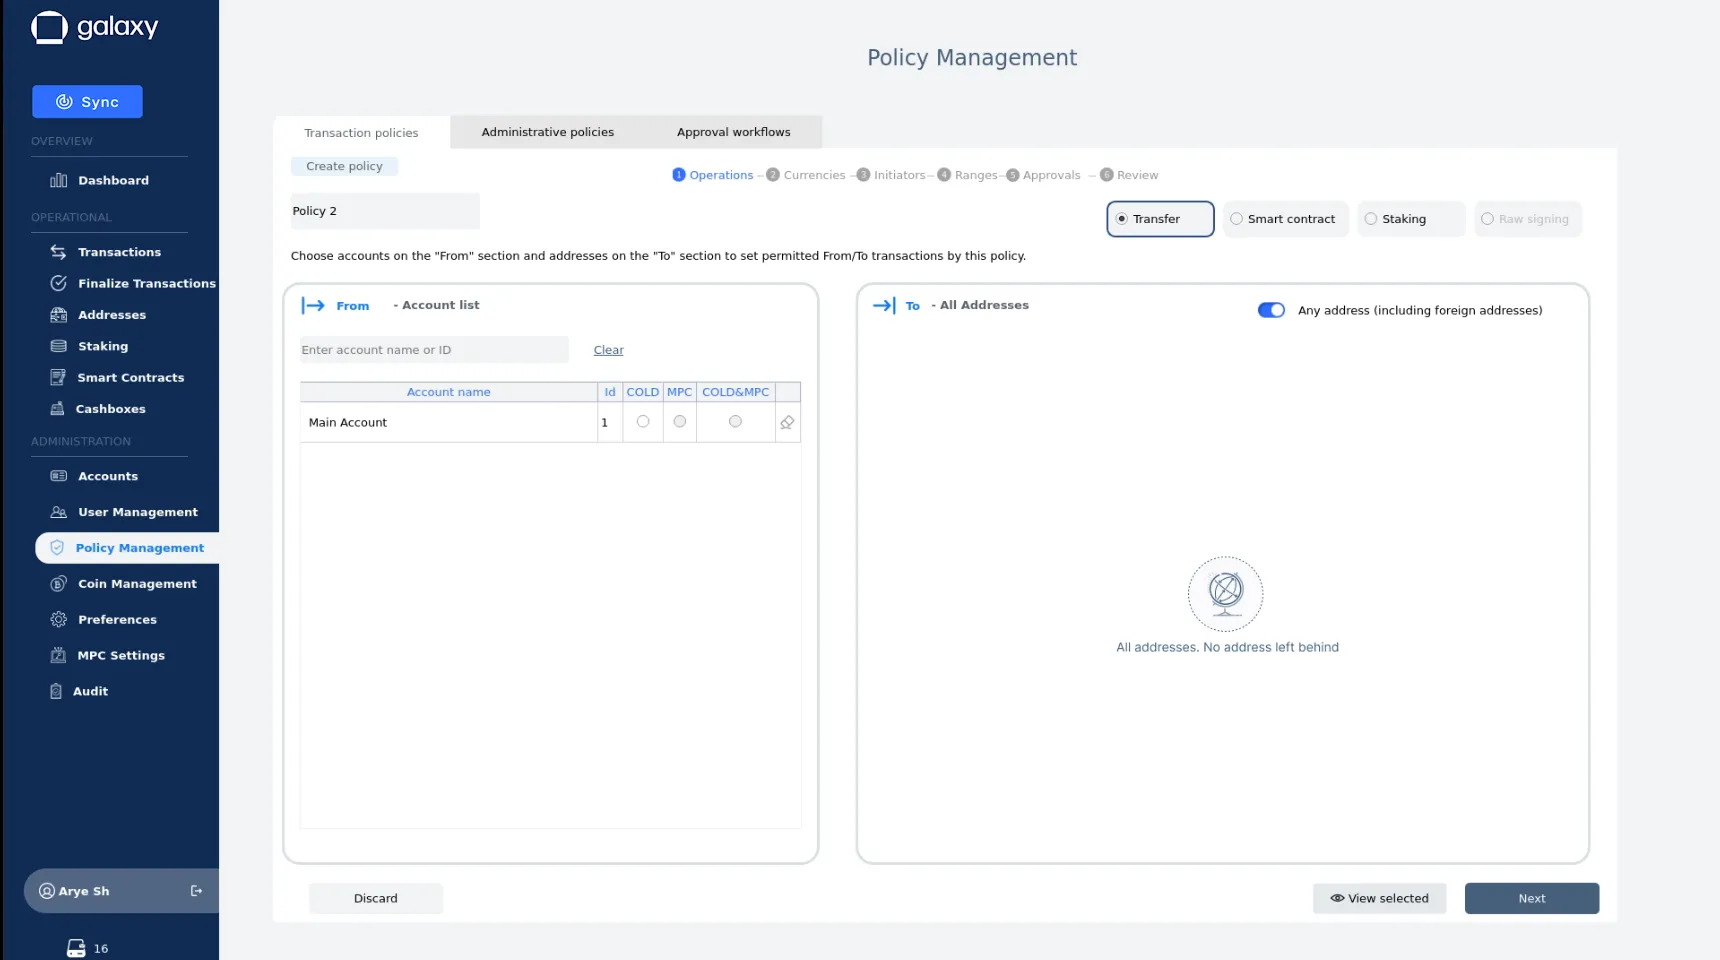
Task: Click the device icon labeled 16
Action: 76,948
